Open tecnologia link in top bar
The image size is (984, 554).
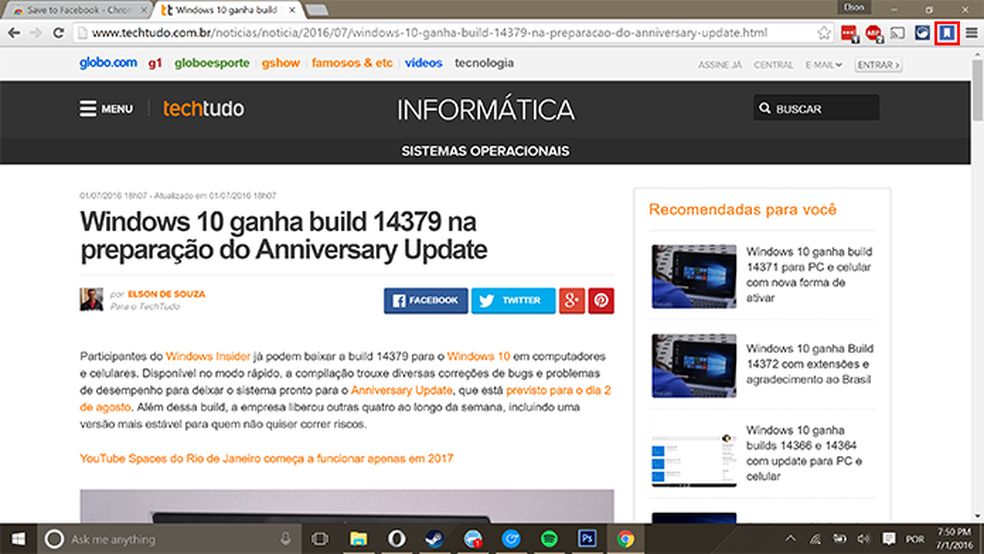pos(484,63)
